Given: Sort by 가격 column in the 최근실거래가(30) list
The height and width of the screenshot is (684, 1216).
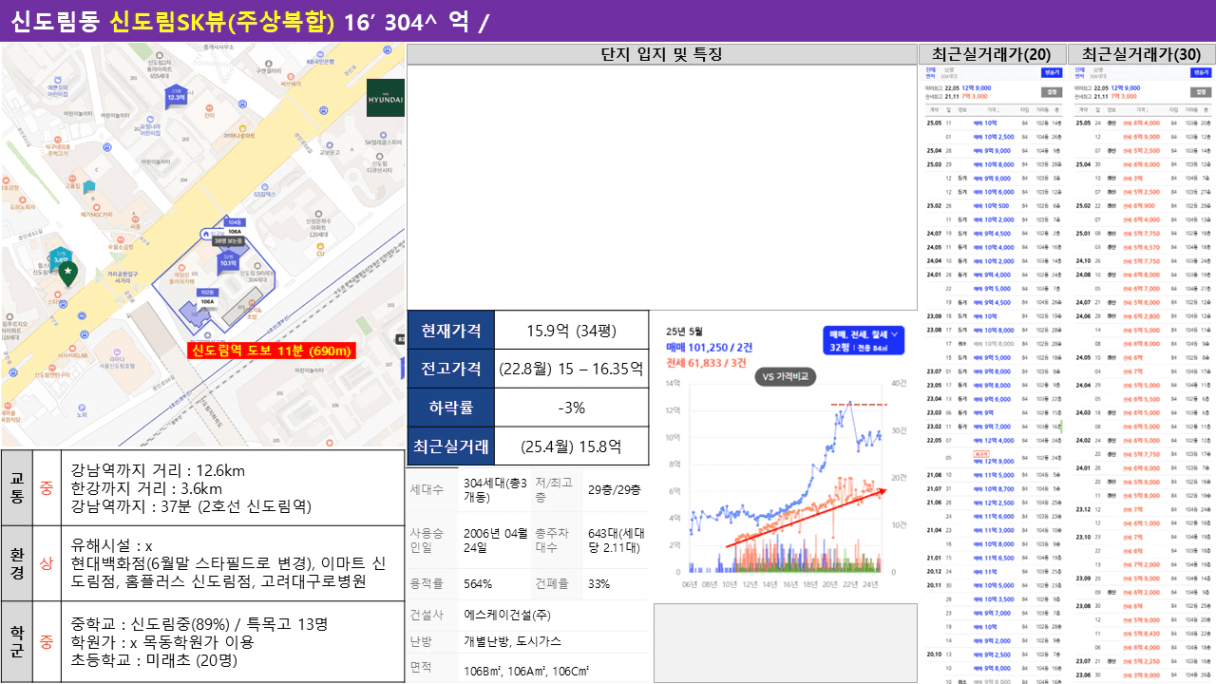Looking at the screenshot, I should 1142,109.
